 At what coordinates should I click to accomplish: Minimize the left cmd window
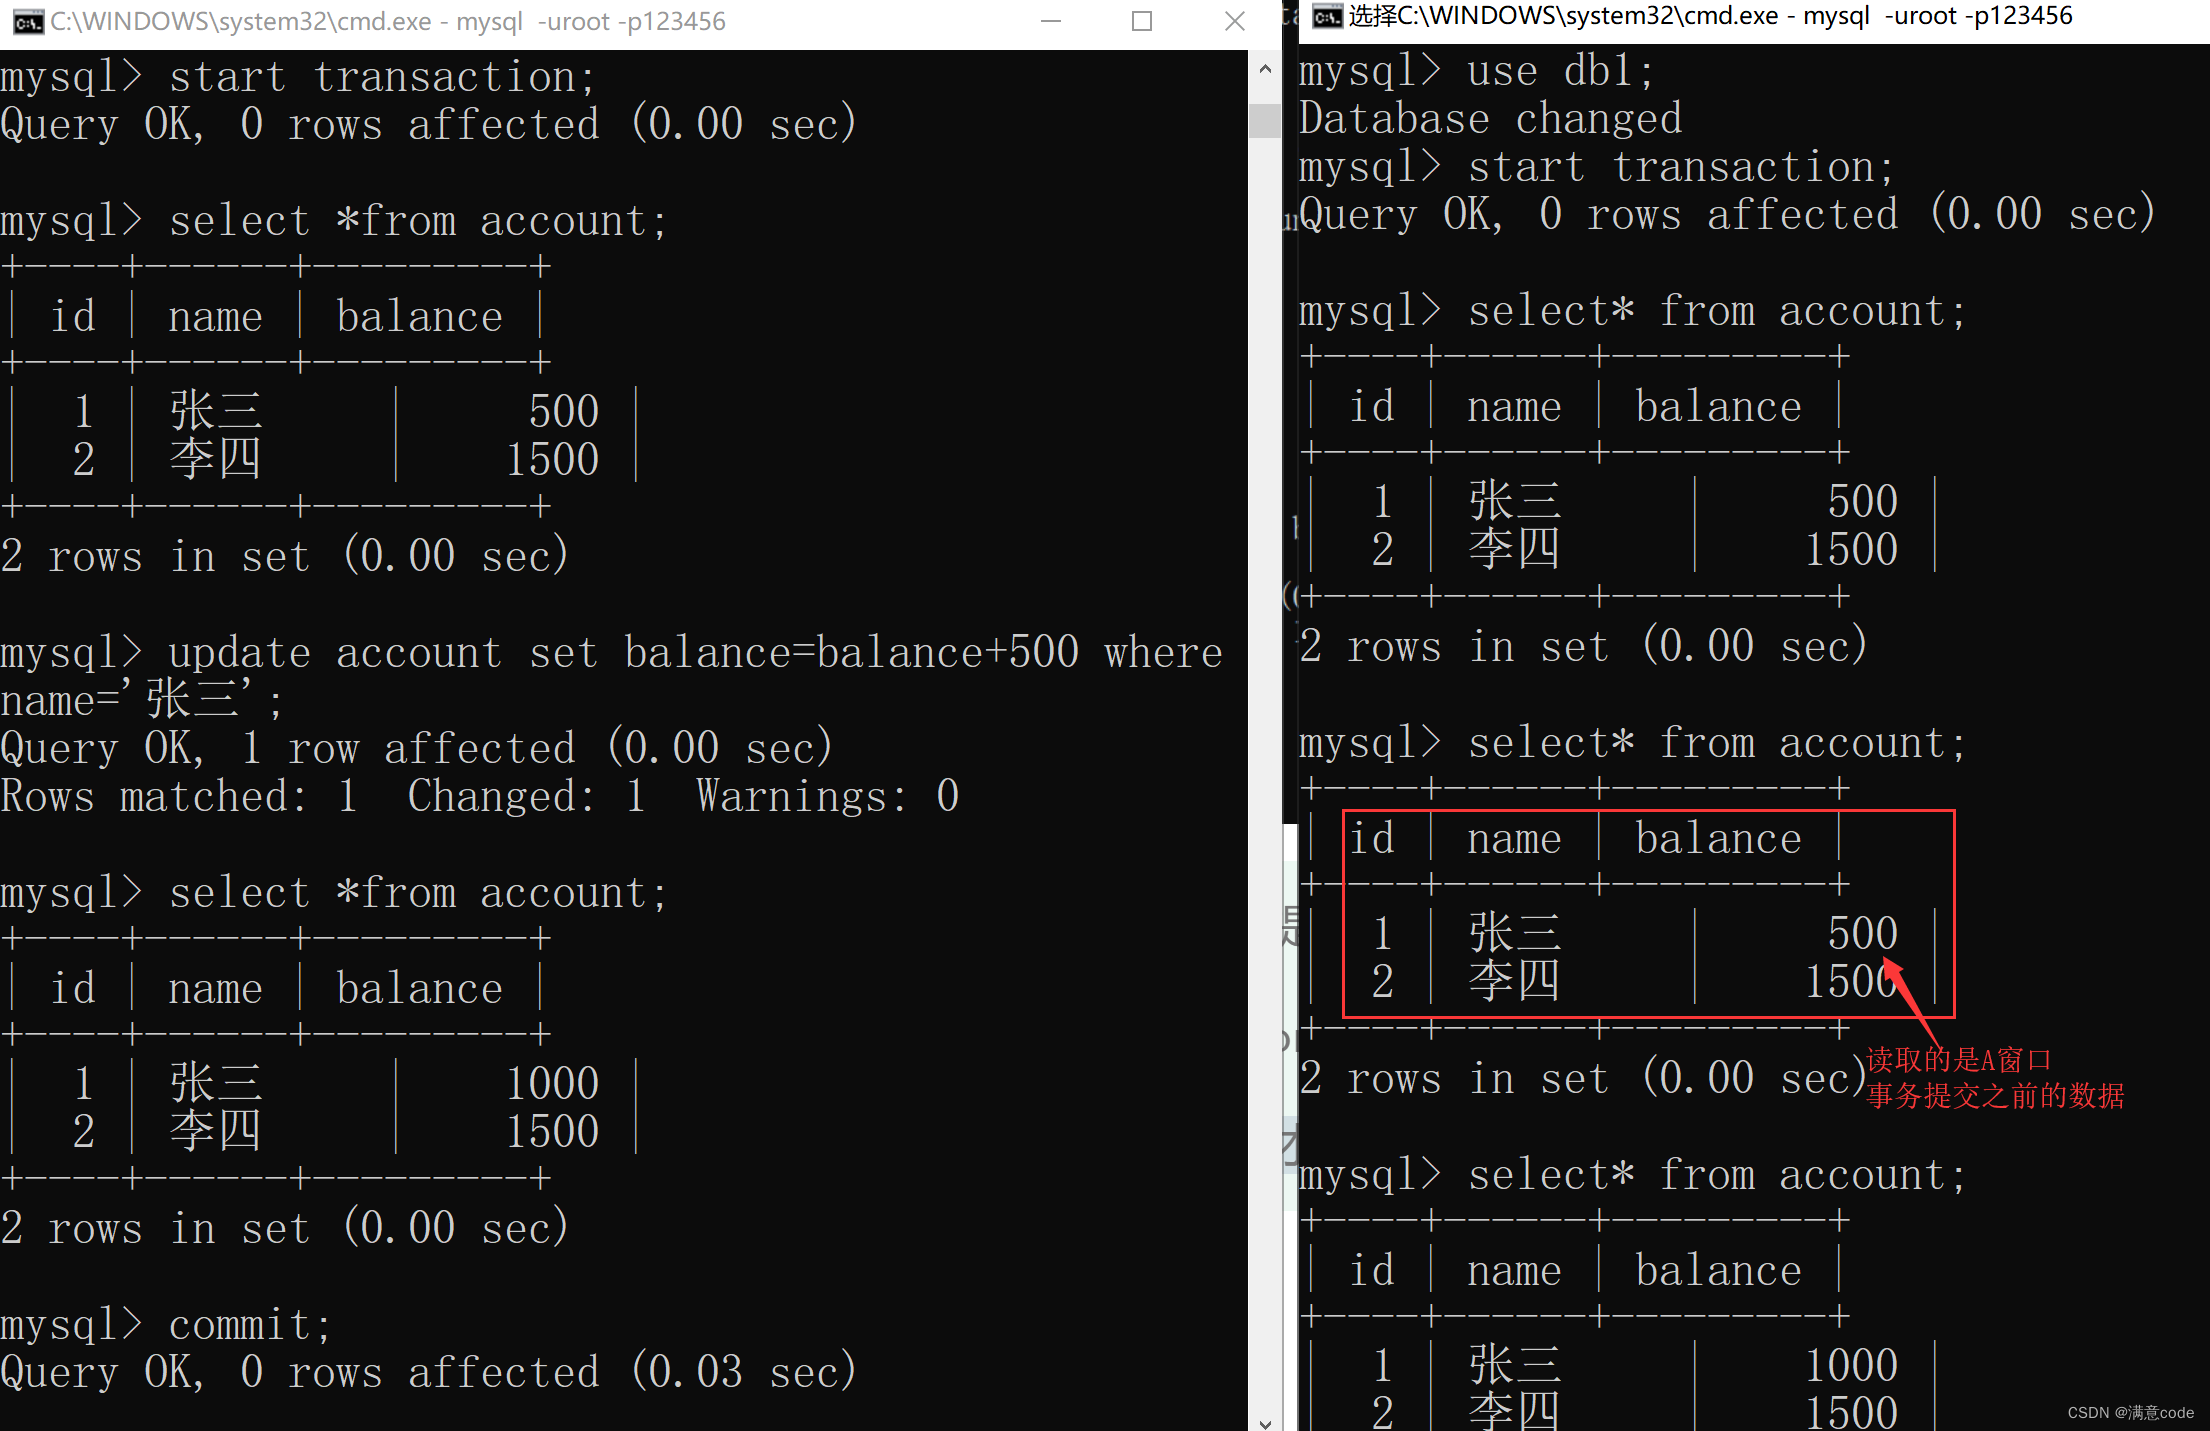(1051, 21)
